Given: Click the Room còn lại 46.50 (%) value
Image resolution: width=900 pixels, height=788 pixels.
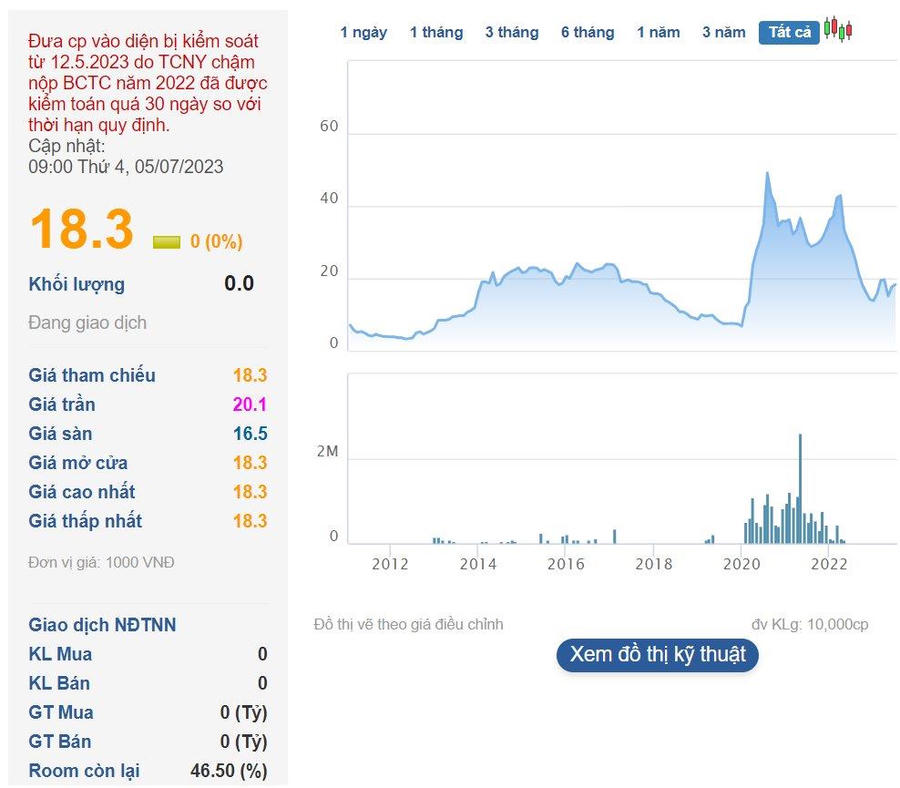Looking at the screenshot, I should (x=228, y=771).
